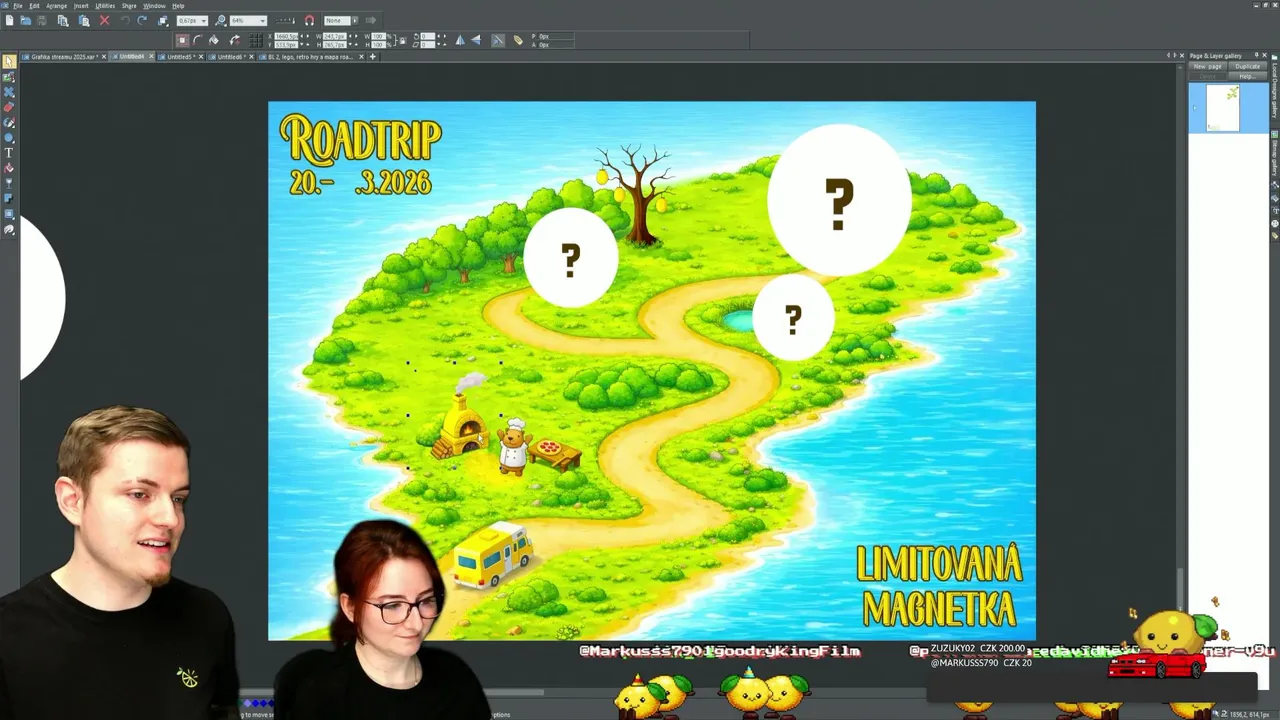
Task: Select the Text tool
Action: pyautogui.click(x=9, y=153)
